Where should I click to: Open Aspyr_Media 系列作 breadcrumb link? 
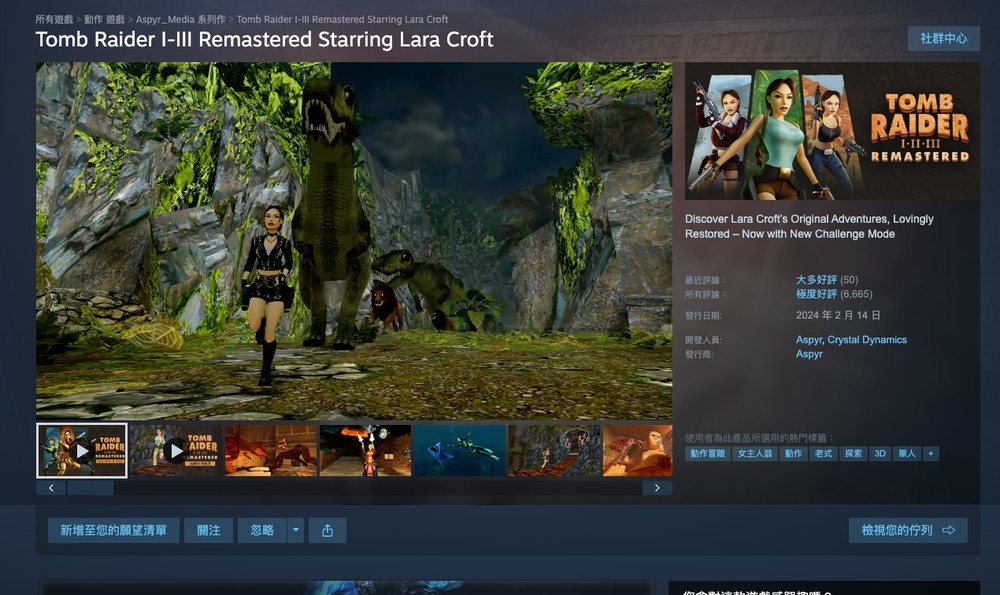pos(180,19)
